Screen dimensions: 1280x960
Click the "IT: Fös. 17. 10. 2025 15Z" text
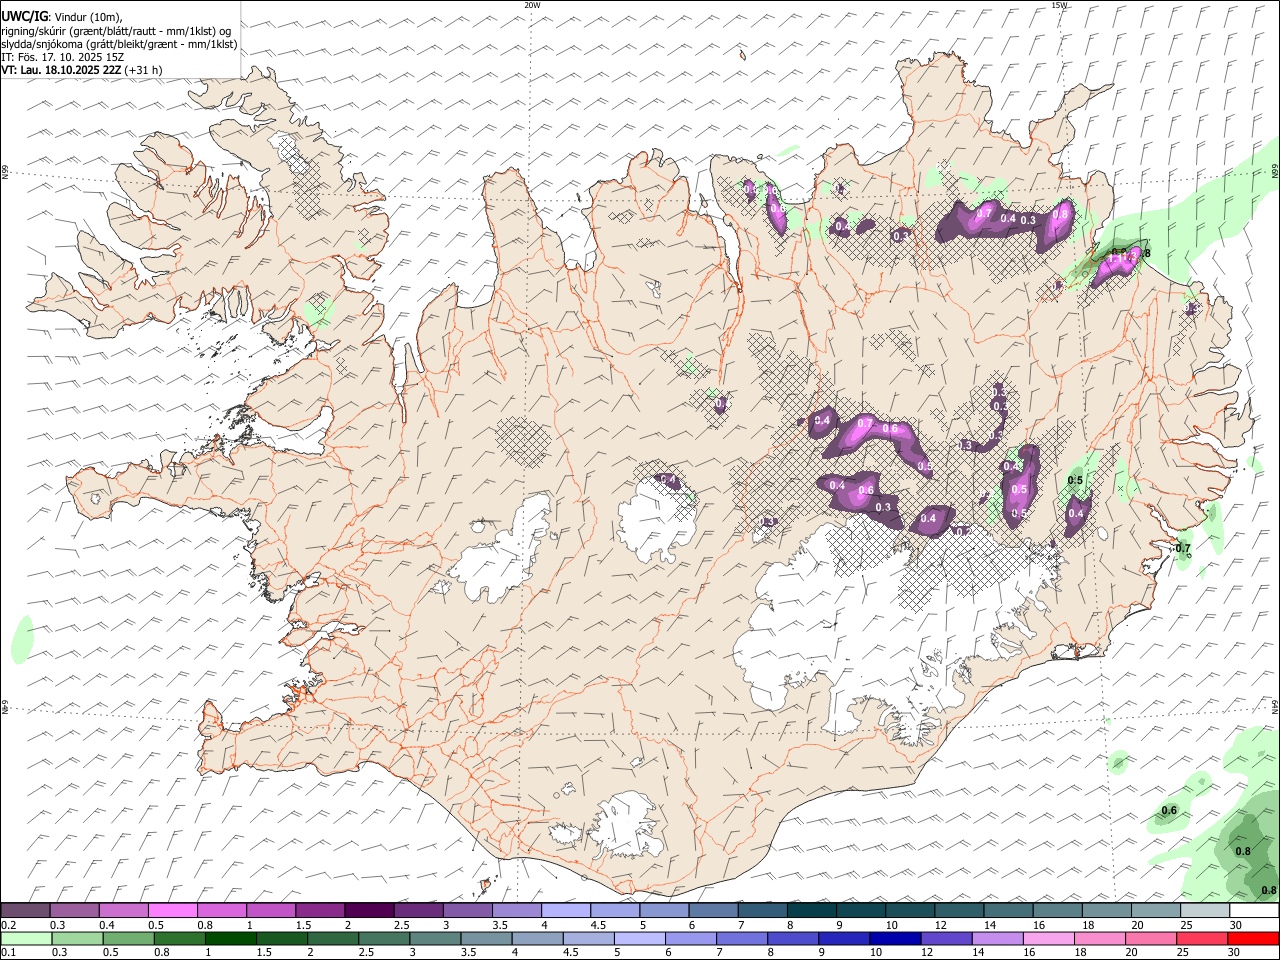(63, 57)
